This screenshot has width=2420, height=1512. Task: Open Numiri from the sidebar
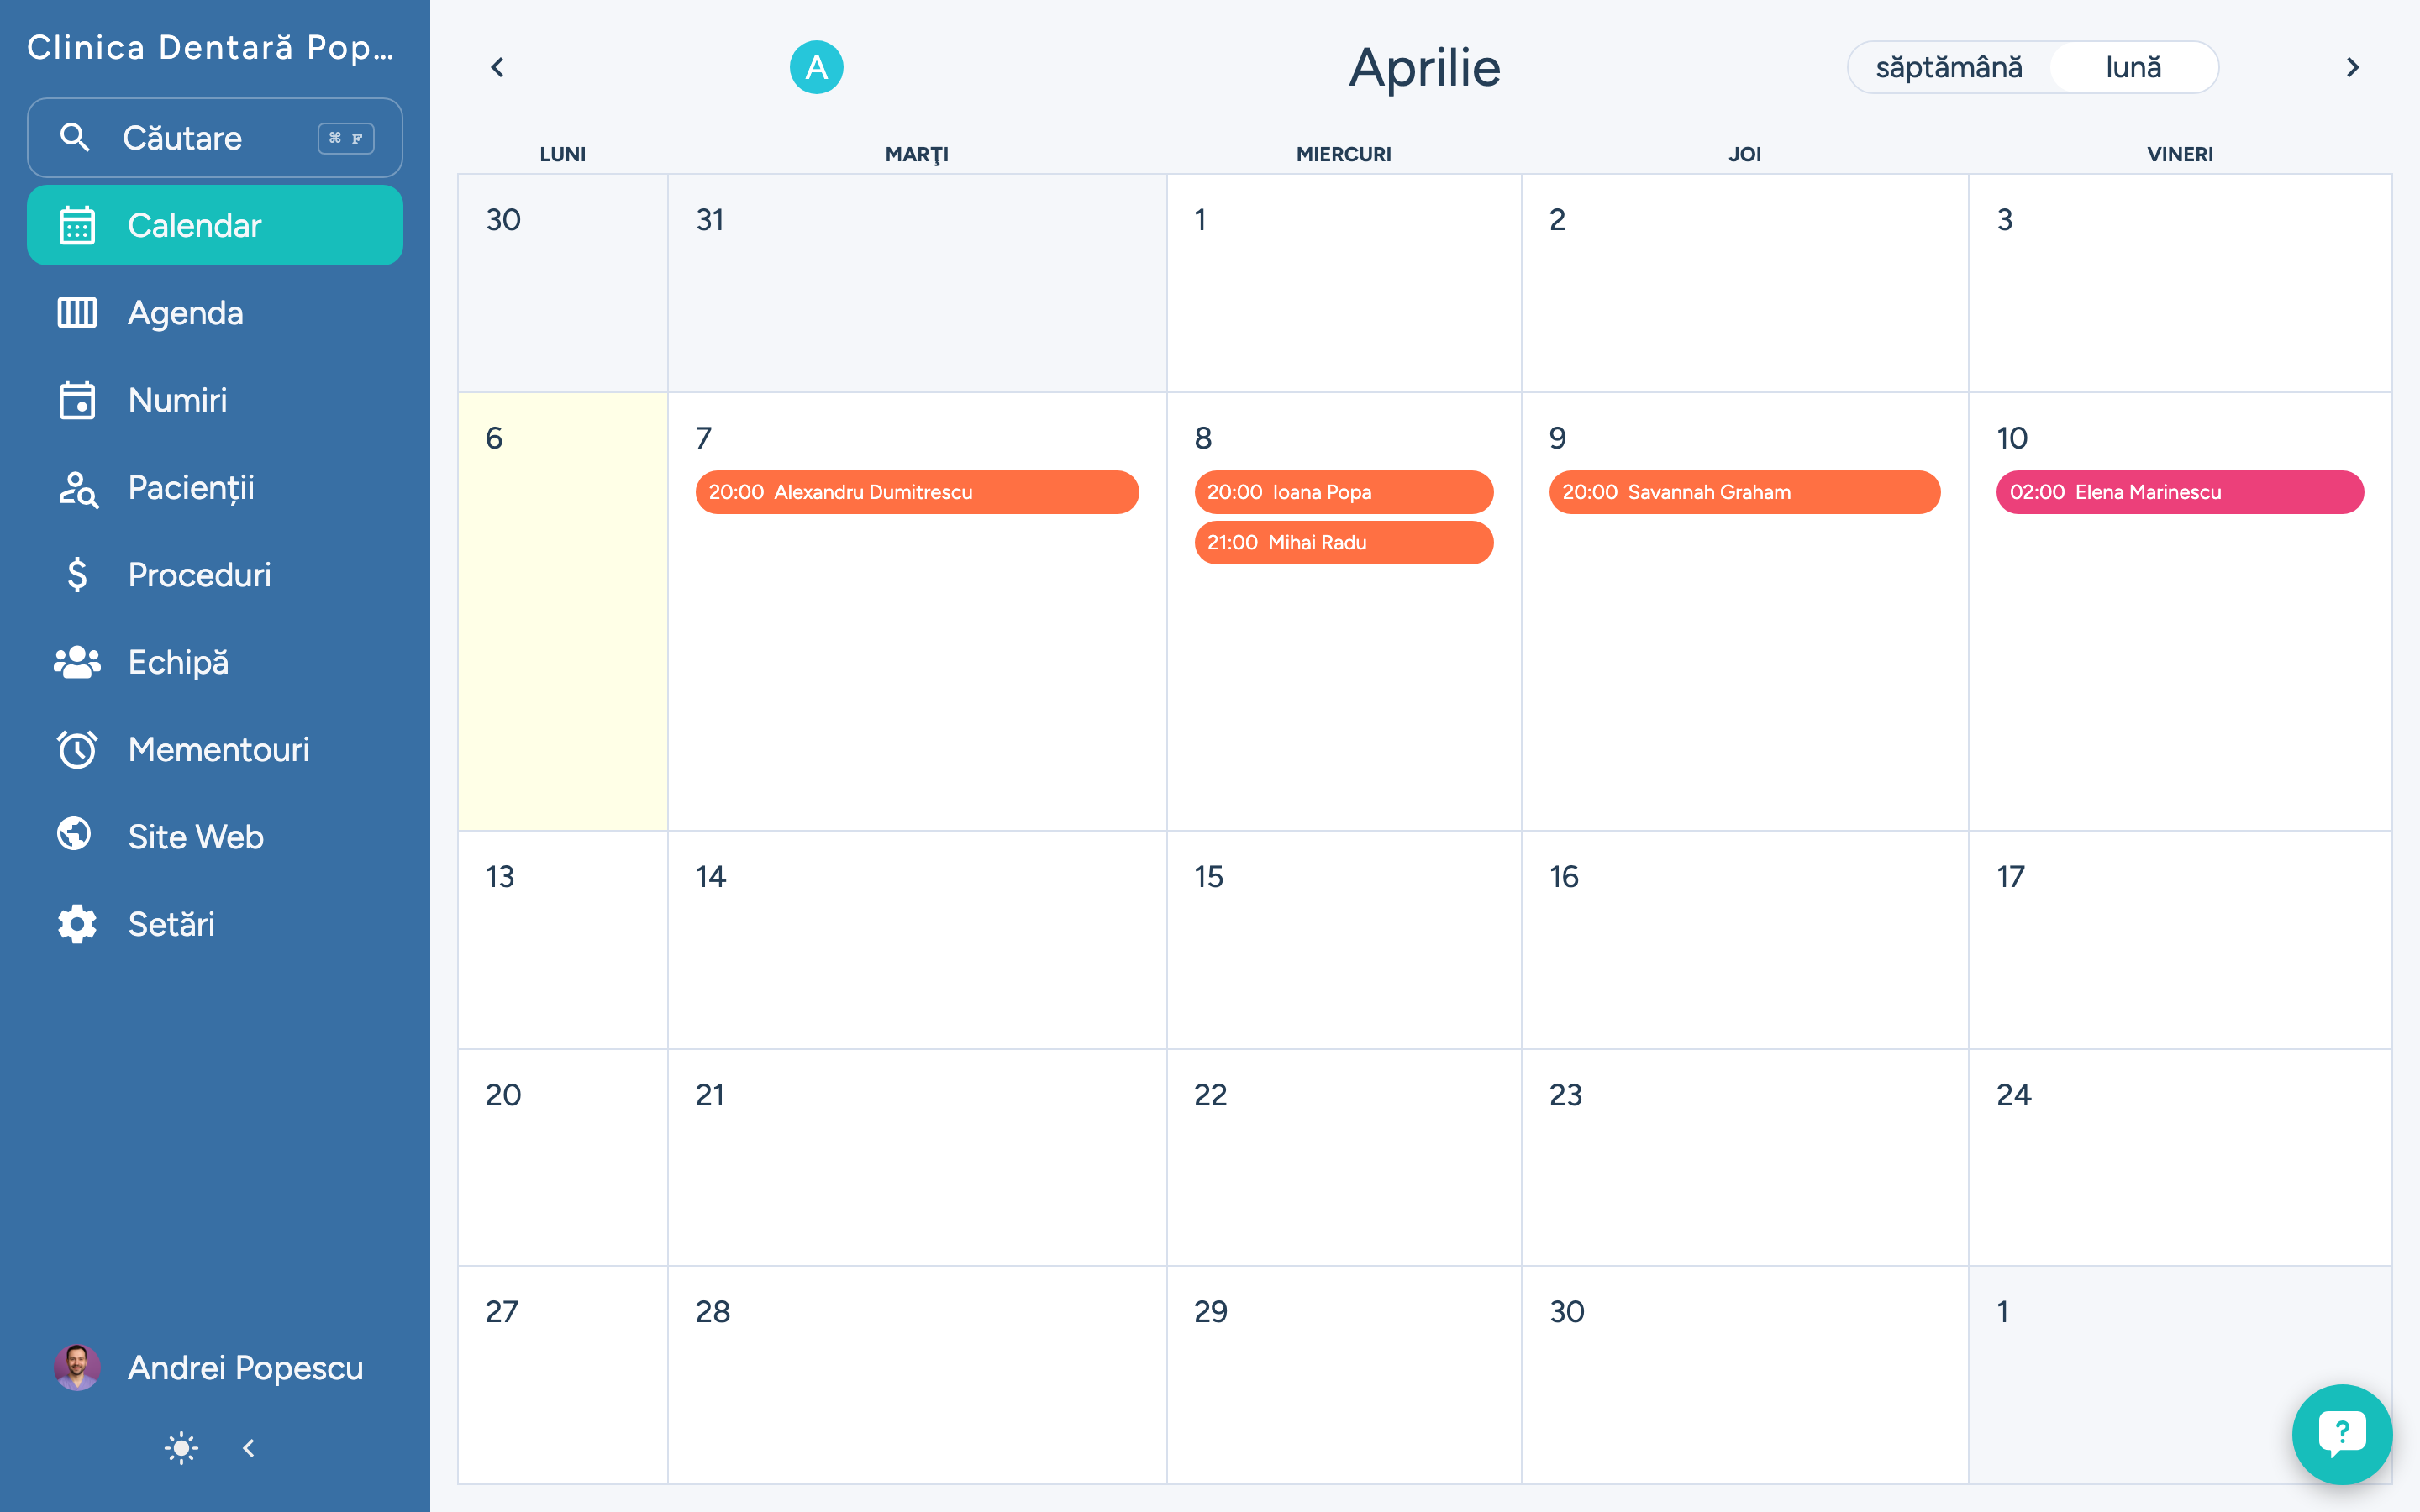point(178,400)
